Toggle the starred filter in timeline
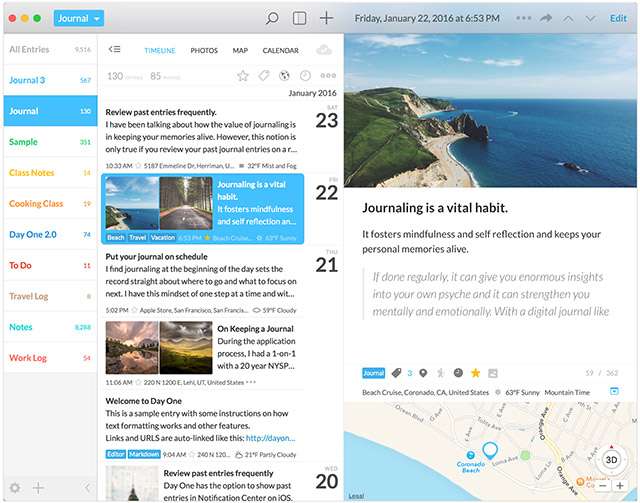 [243, 76]
